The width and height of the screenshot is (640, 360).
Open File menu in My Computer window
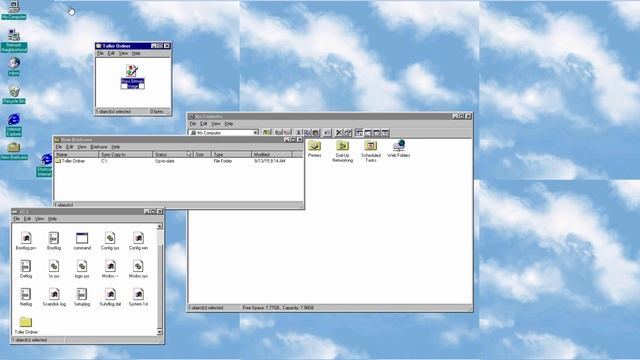pos(193,124)
